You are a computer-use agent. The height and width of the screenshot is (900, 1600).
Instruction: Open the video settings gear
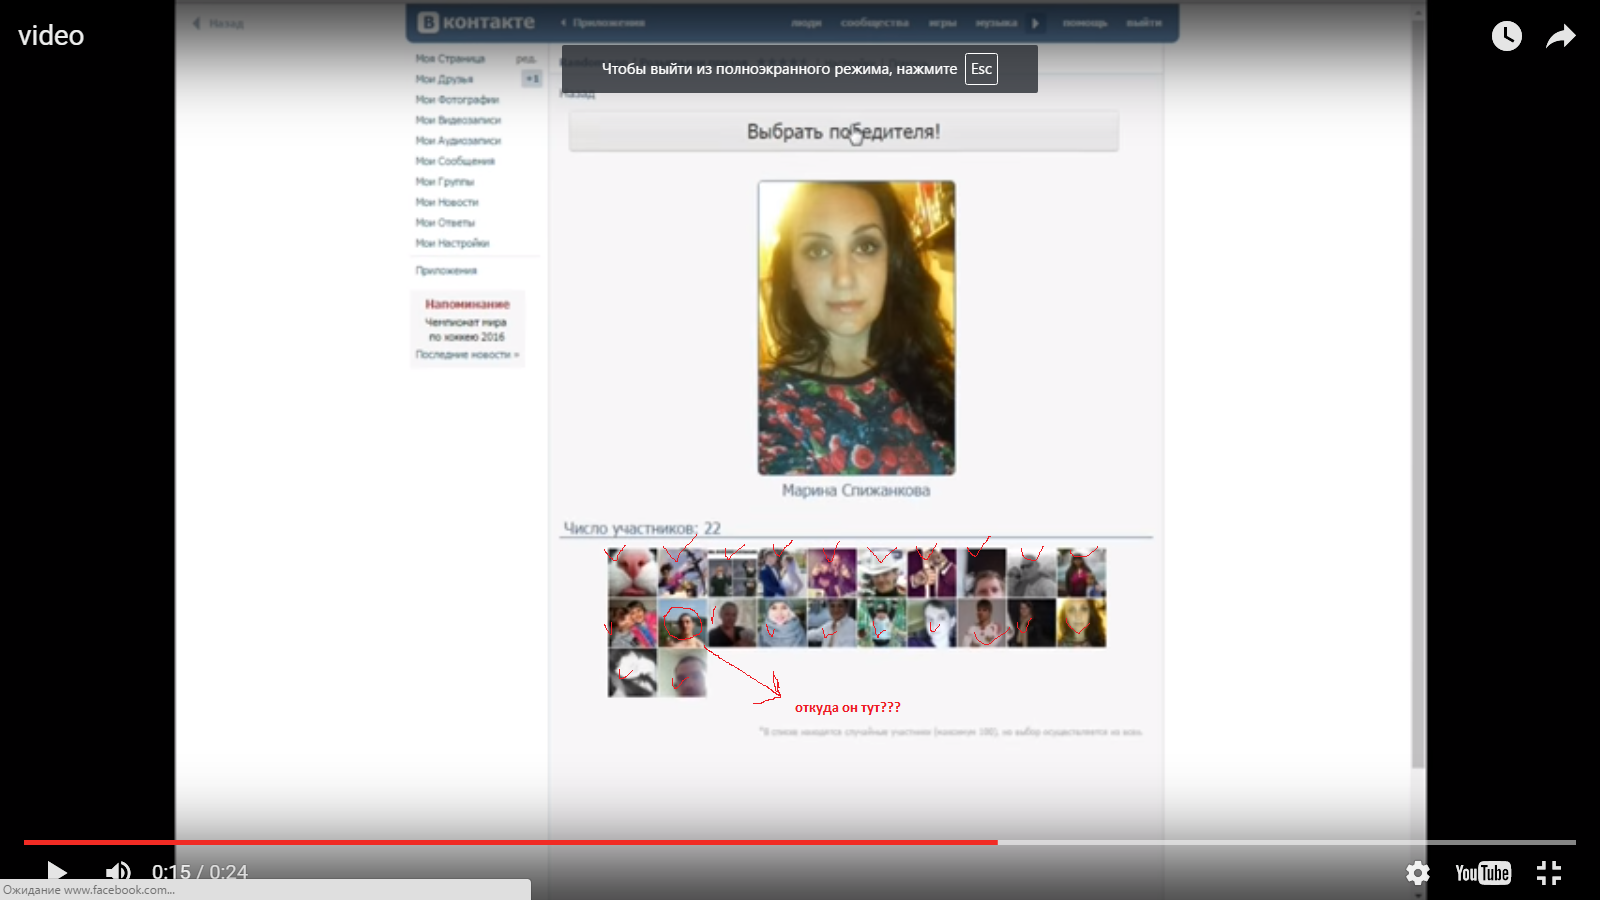coord(1417,873)
